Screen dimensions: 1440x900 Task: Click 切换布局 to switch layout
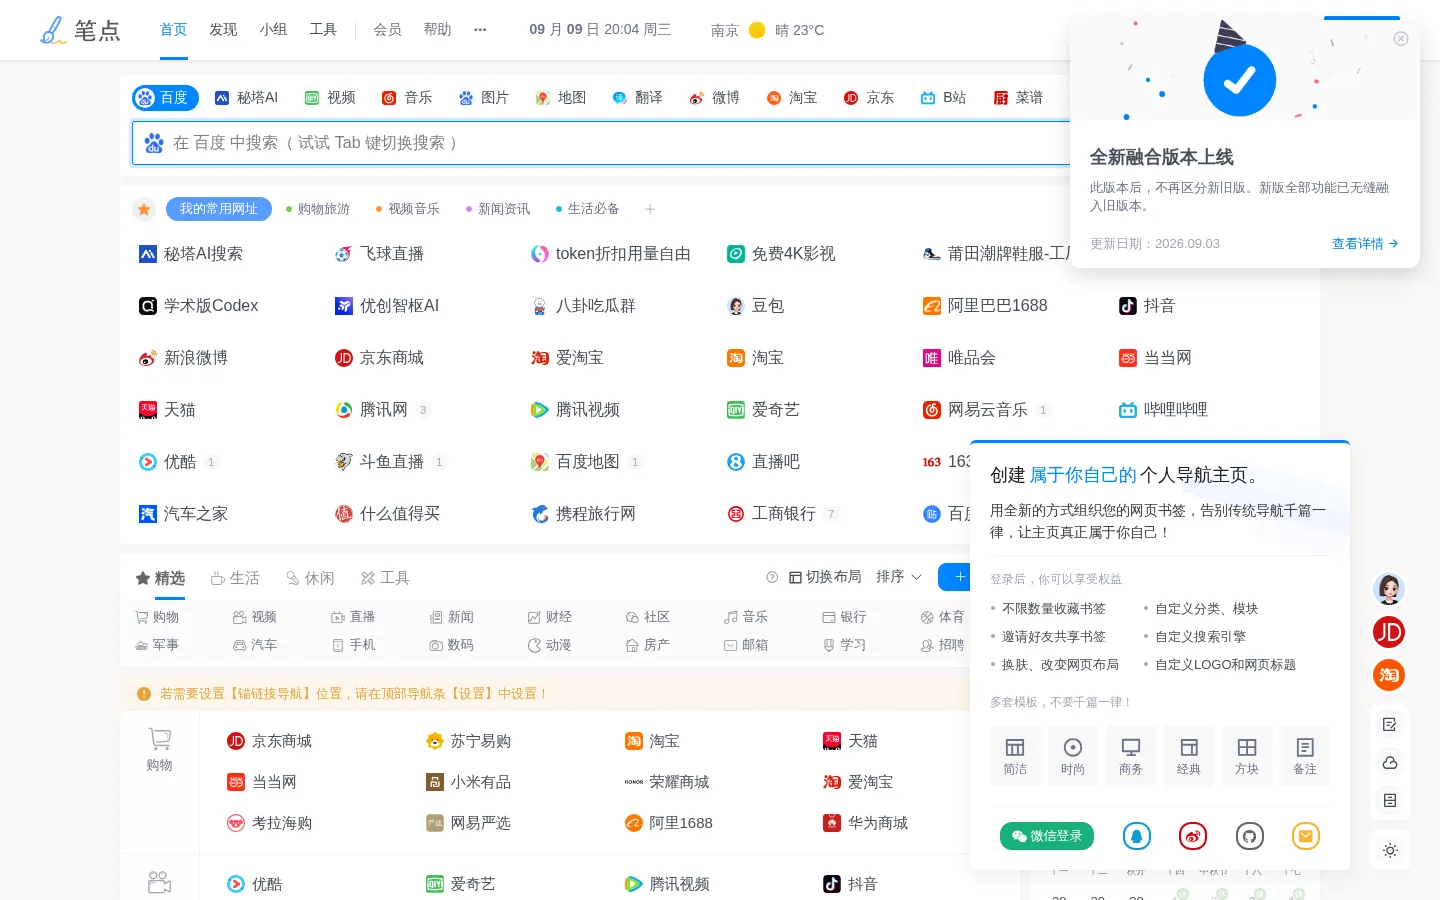825,577
